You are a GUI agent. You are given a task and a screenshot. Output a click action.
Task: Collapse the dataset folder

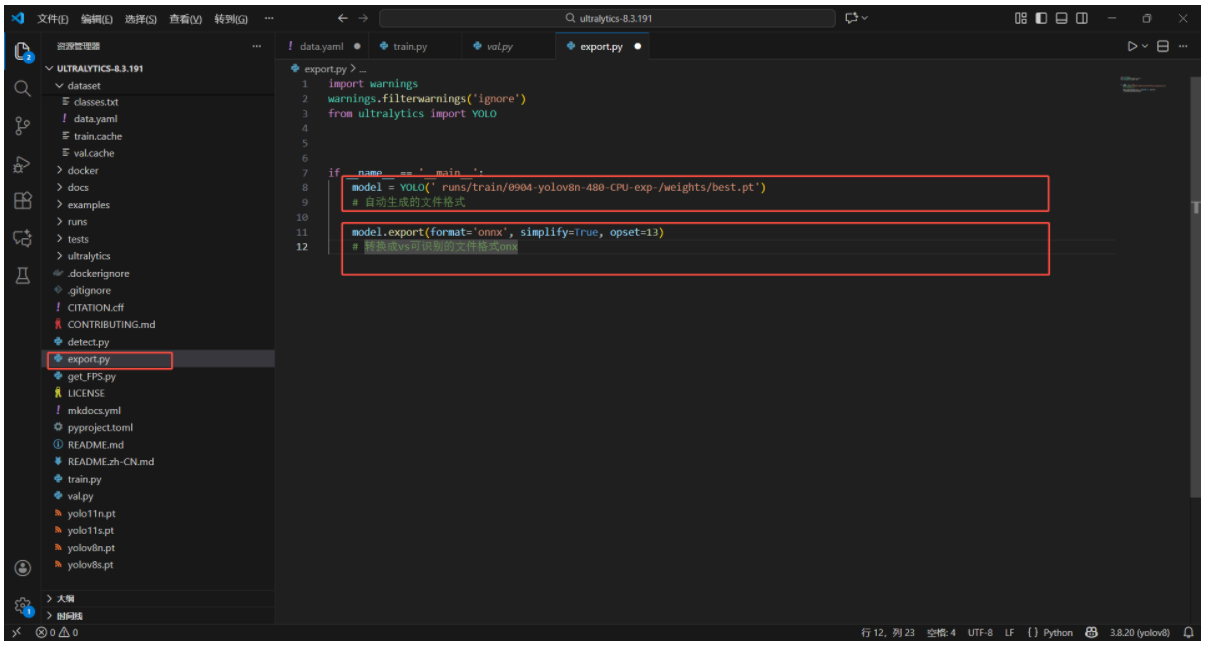tap(160, 85)
